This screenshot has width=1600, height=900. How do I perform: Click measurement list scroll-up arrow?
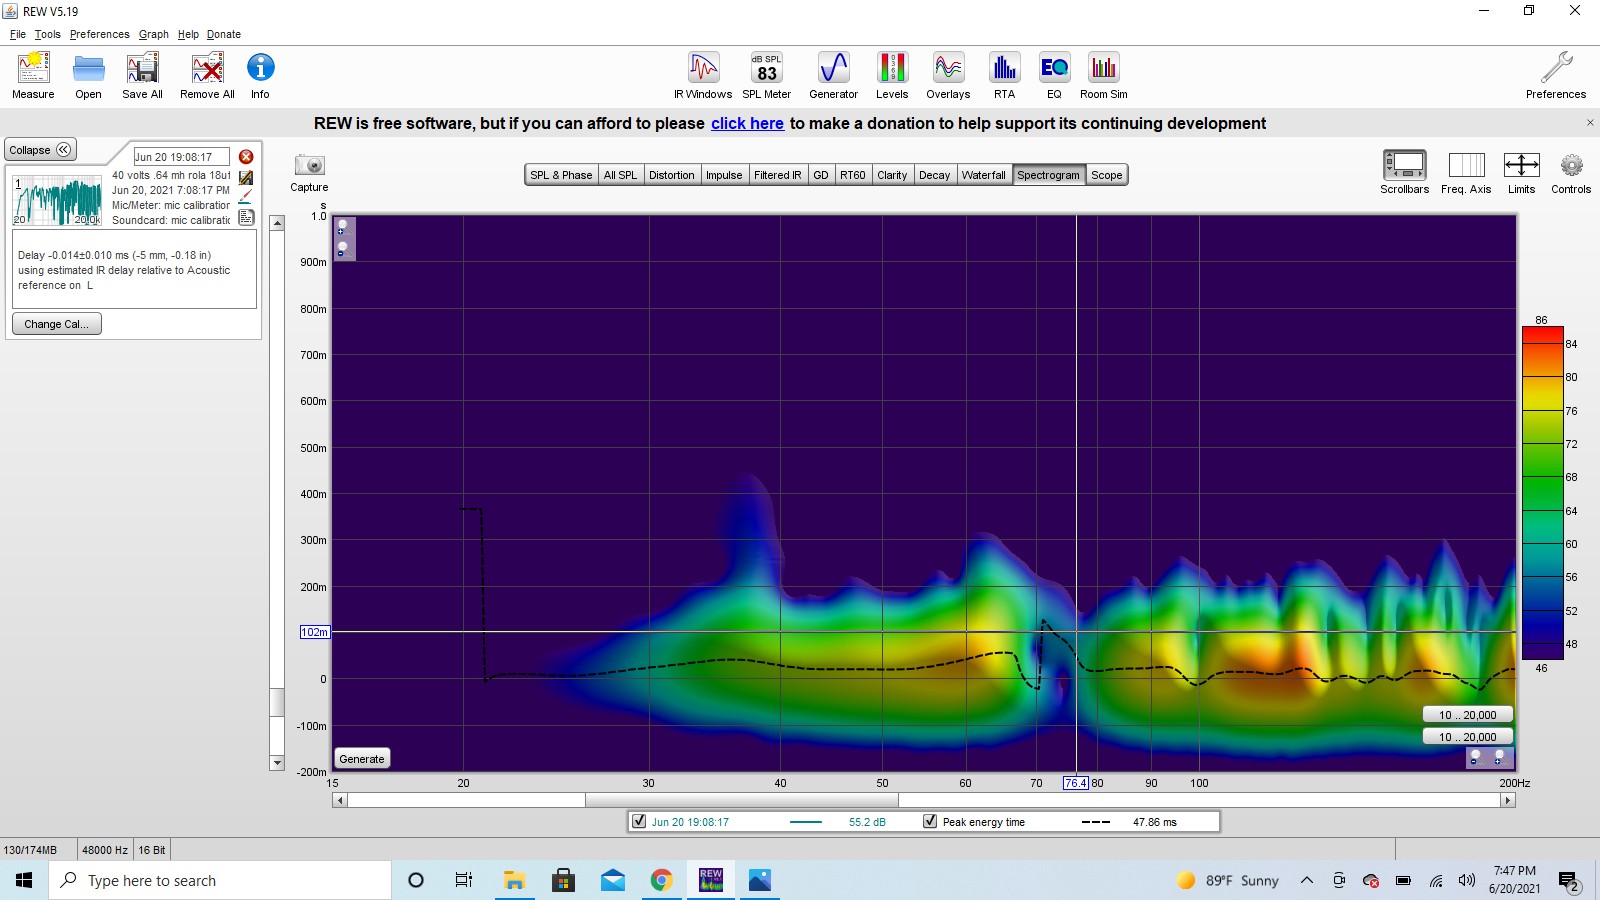tap(277, 224)
